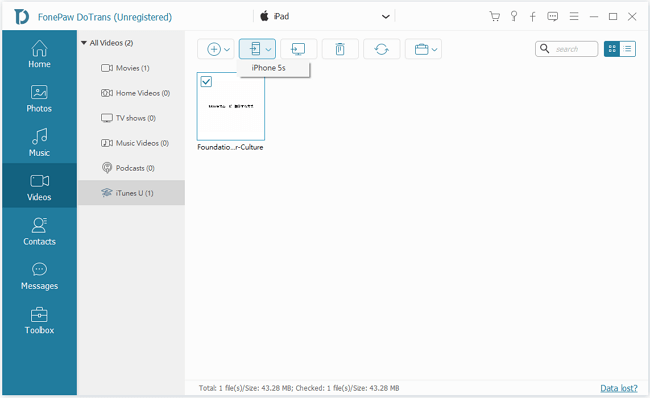Click the toolbox briefcase toolbar icon

421,49
